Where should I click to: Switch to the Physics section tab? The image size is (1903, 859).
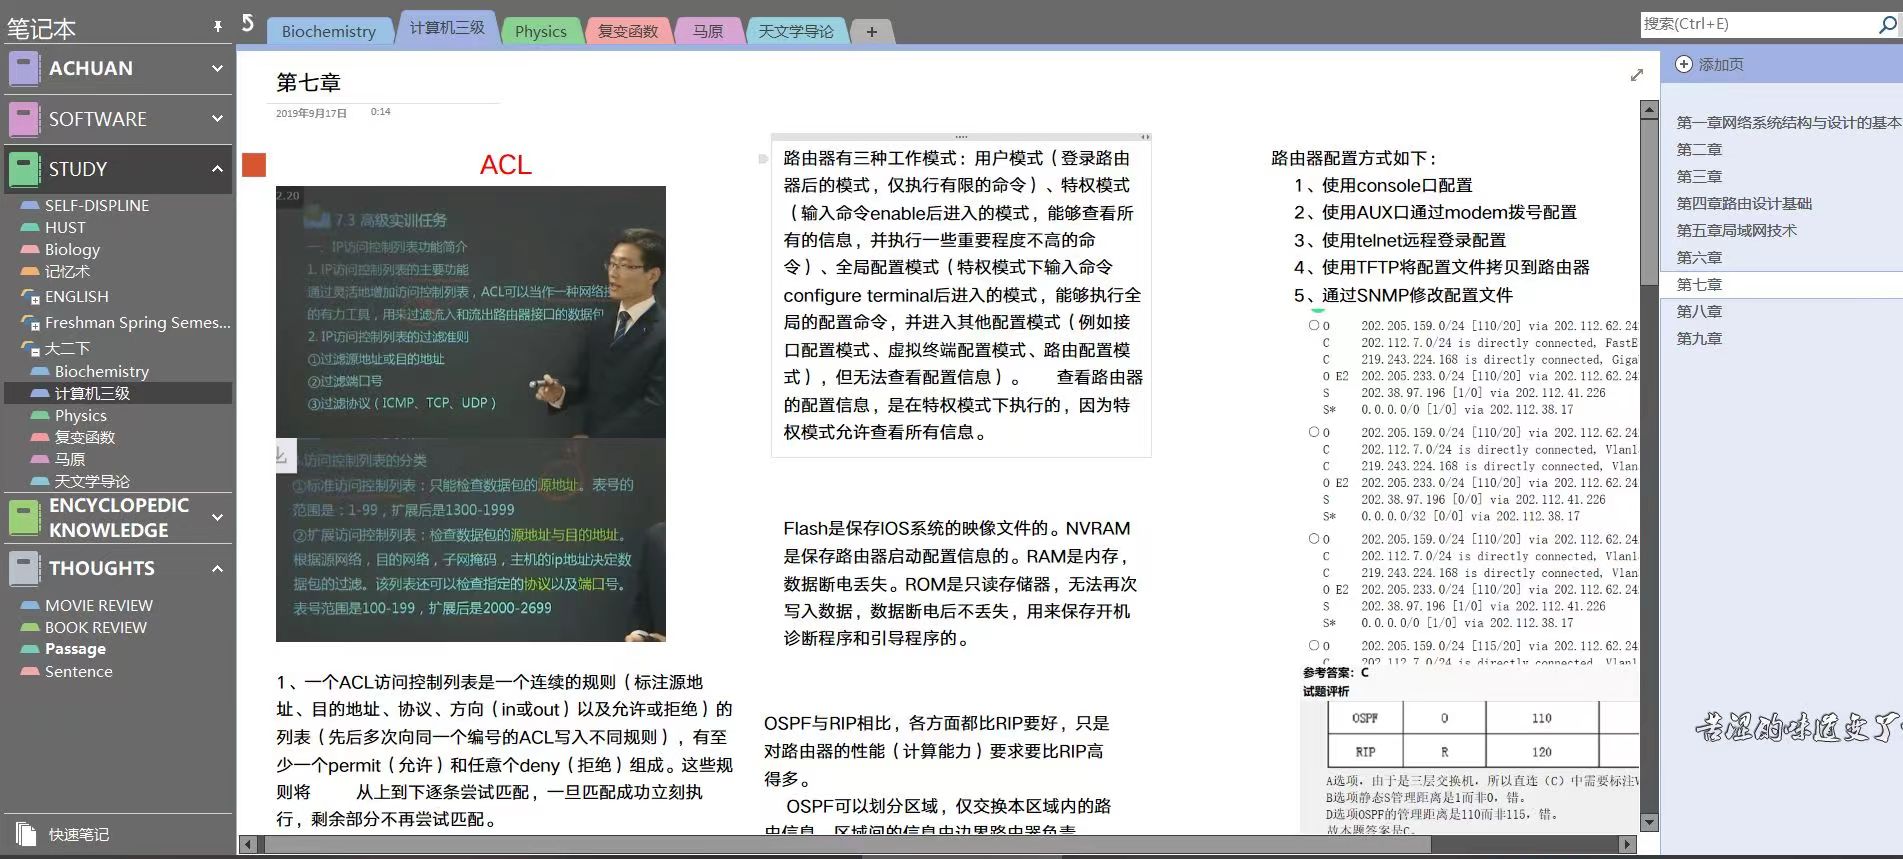click(540, 32)
